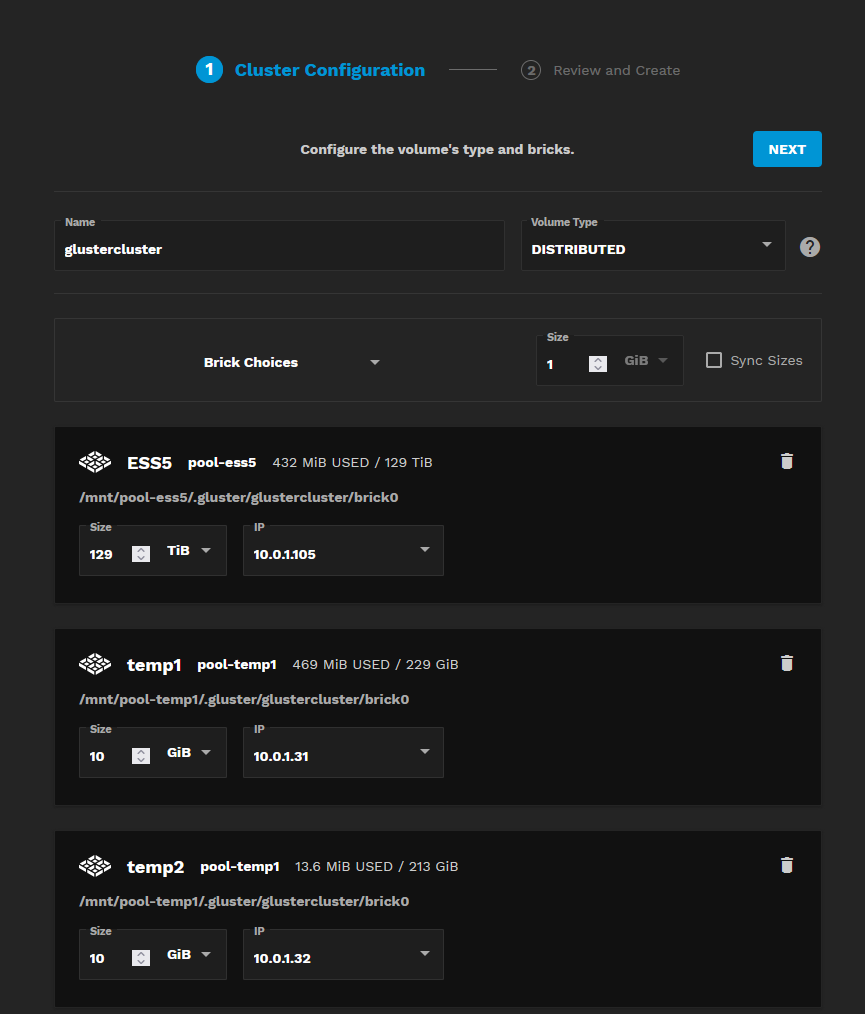This screenshot has width=865, height=1014.
Task: Click the temp2 Size field showing 10
Action: pyautogui.click(x=107, y=958)
